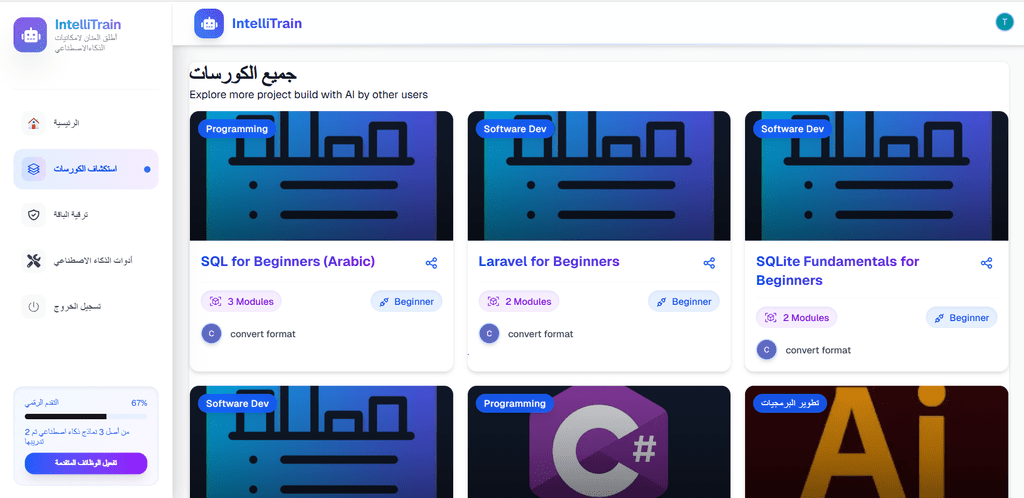Click modules icon on SQLite Fundamentals card

[771, 318]
